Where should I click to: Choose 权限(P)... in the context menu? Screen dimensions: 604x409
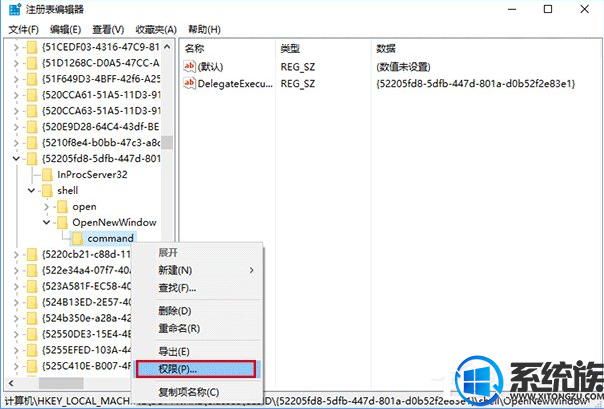click(x=196, y=369)
